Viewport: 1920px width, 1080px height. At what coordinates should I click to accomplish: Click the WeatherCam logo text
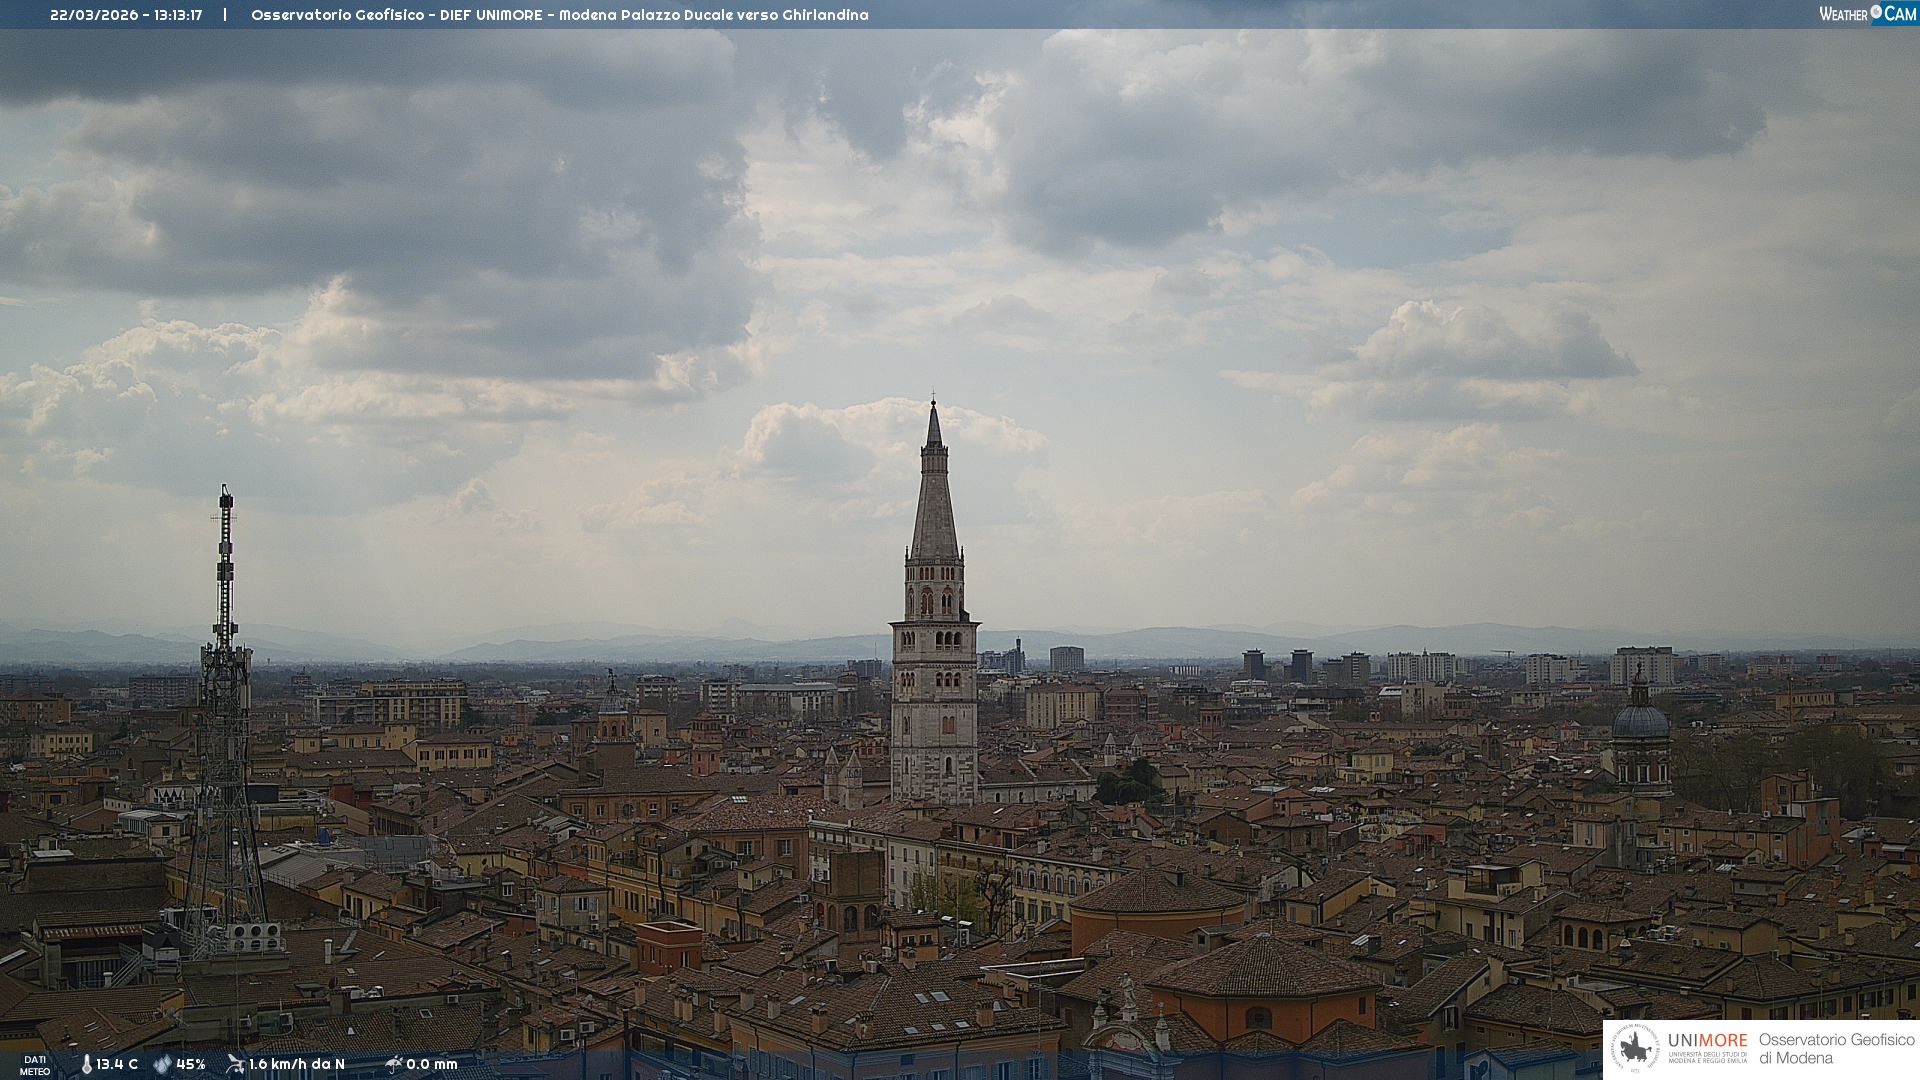pyautogui.click(x=1843, y=14)
